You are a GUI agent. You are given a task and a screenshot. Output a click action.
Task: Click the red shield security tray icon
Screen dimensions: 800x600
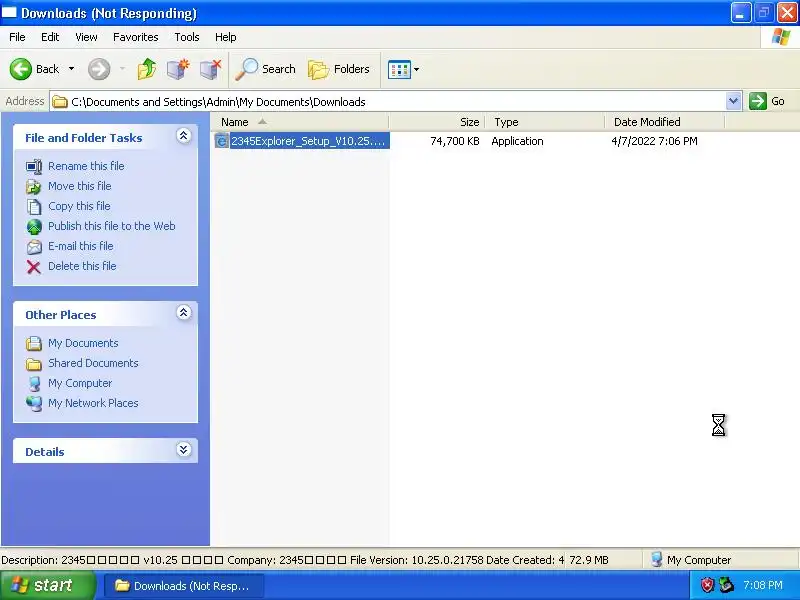tap(707, 585)
